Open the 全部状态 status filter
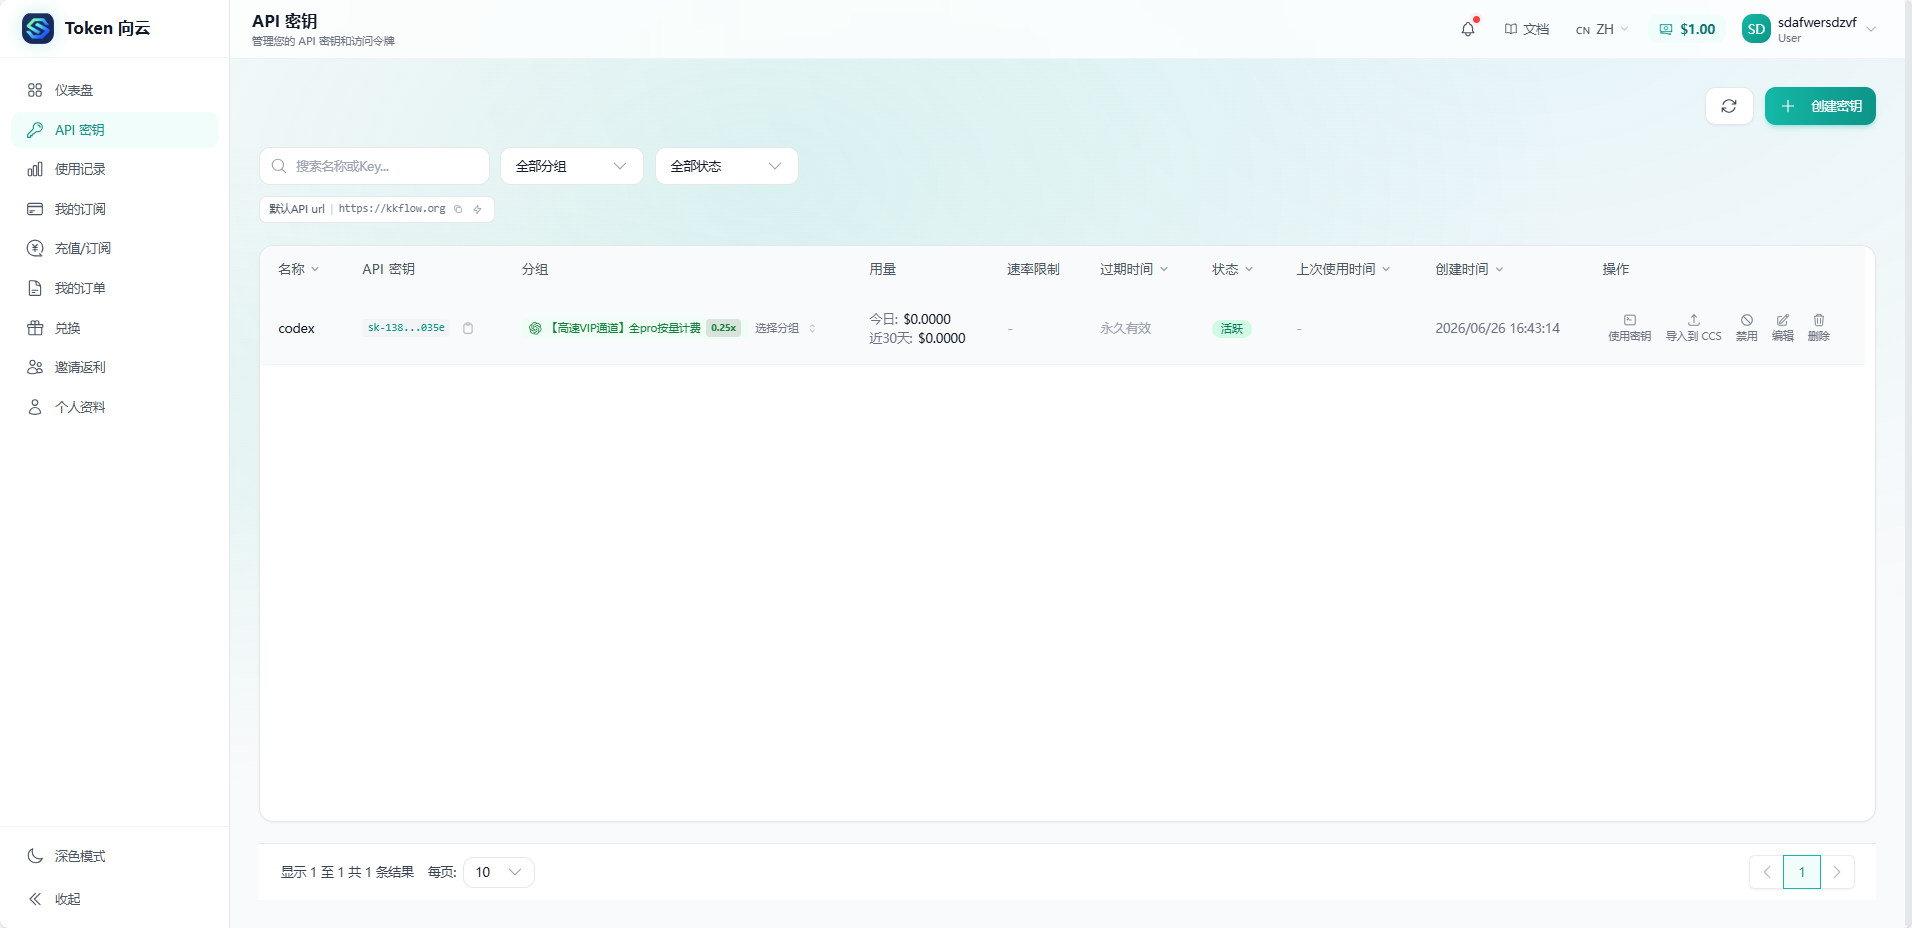Image resolution: width=1912 pixels, height=928 pixels. tap(726, 166)
